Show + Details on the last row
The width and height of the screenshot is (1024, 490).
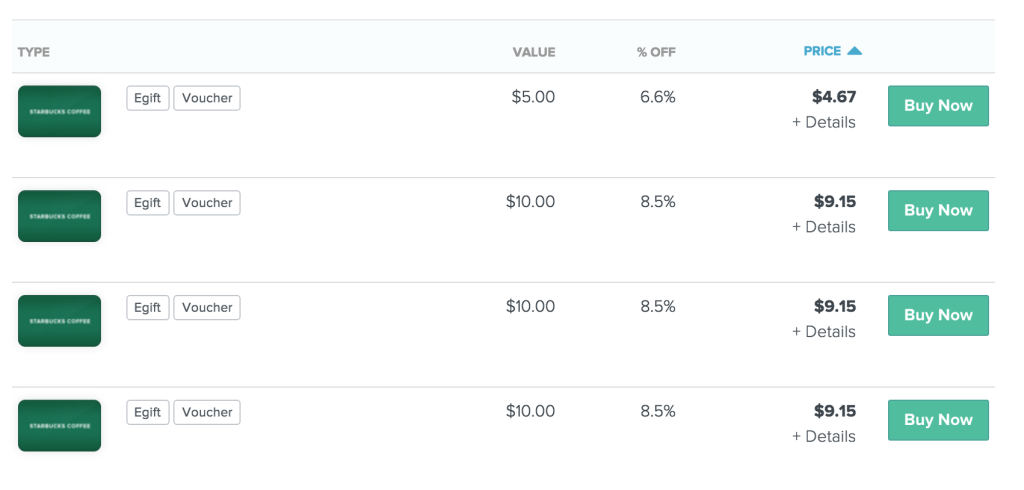tap(824, 436)
